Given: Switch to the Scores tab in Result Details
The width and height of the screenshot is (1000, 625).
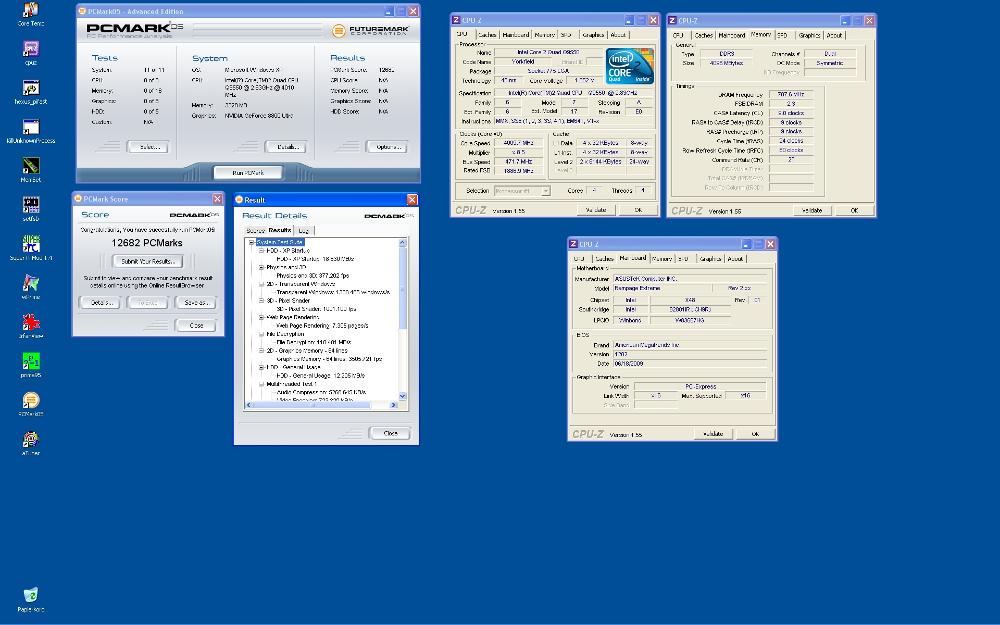Looking at the screenshot, I should click(255, 230).
